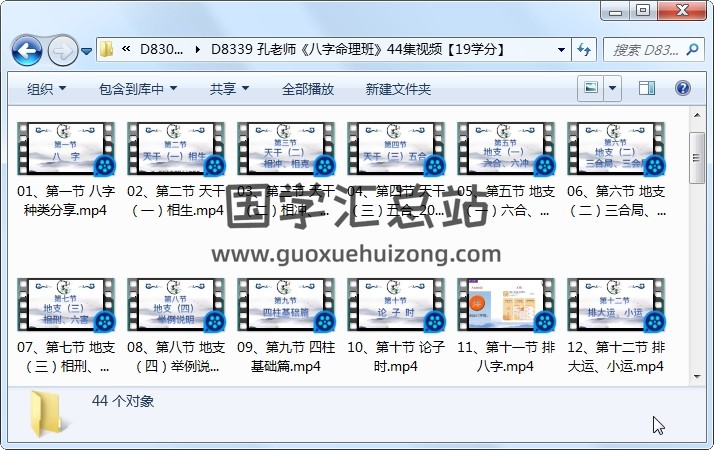This screenshot has width=714, height=450.
Task: Maximize the Explorer window
Action: click(x=643, y=11)
